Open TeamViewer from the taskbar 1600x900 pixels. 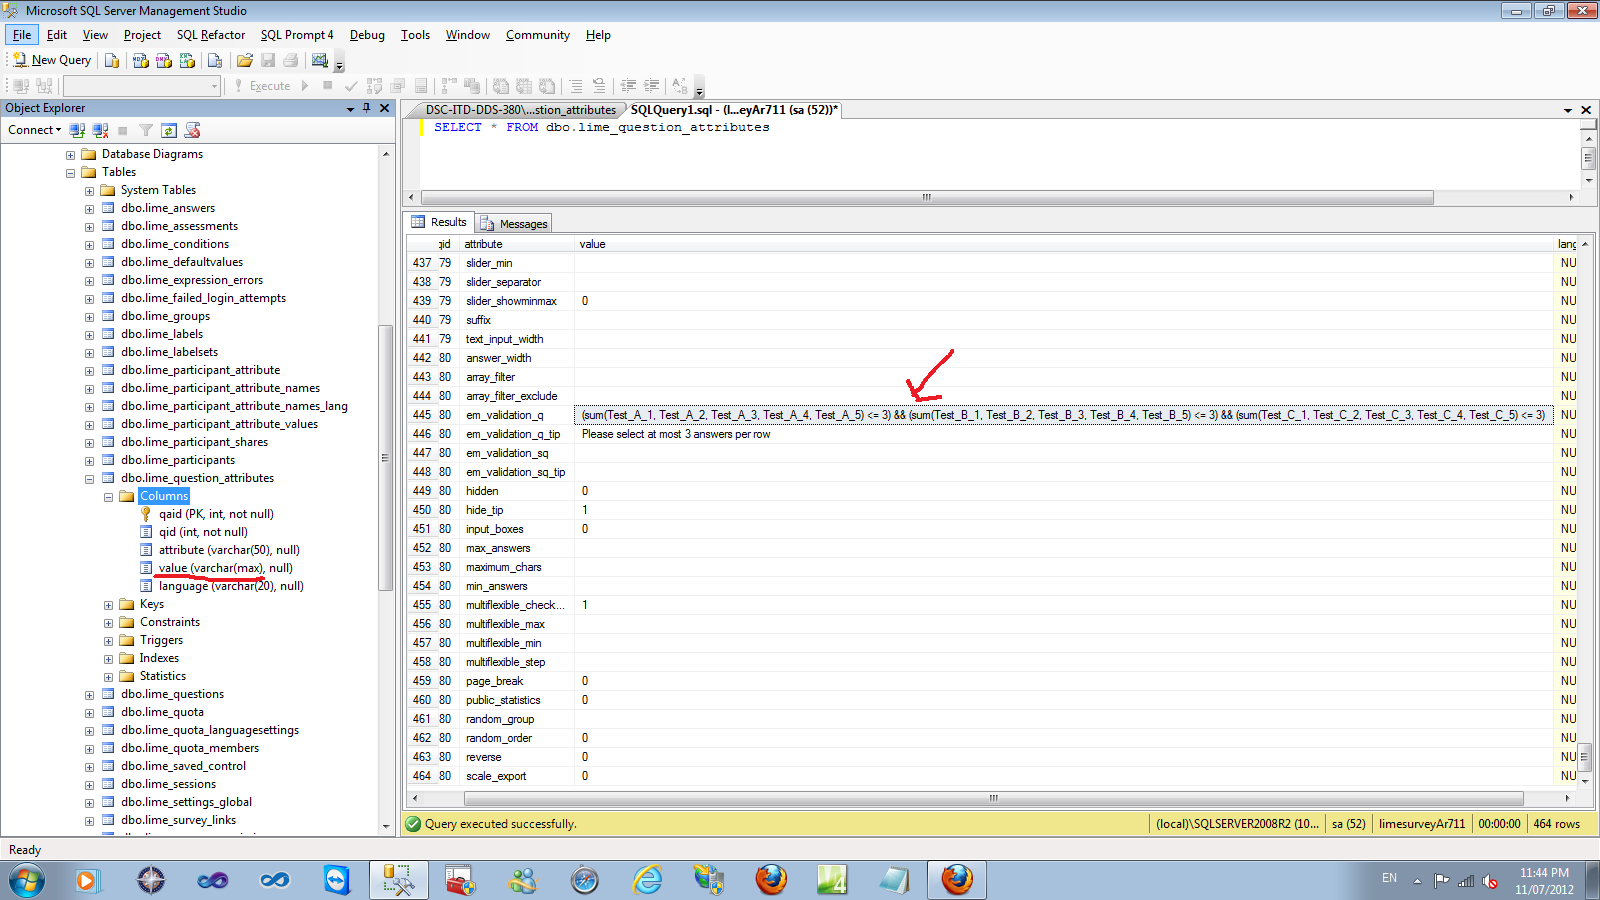pyautogui.click(x=337, y=880)
